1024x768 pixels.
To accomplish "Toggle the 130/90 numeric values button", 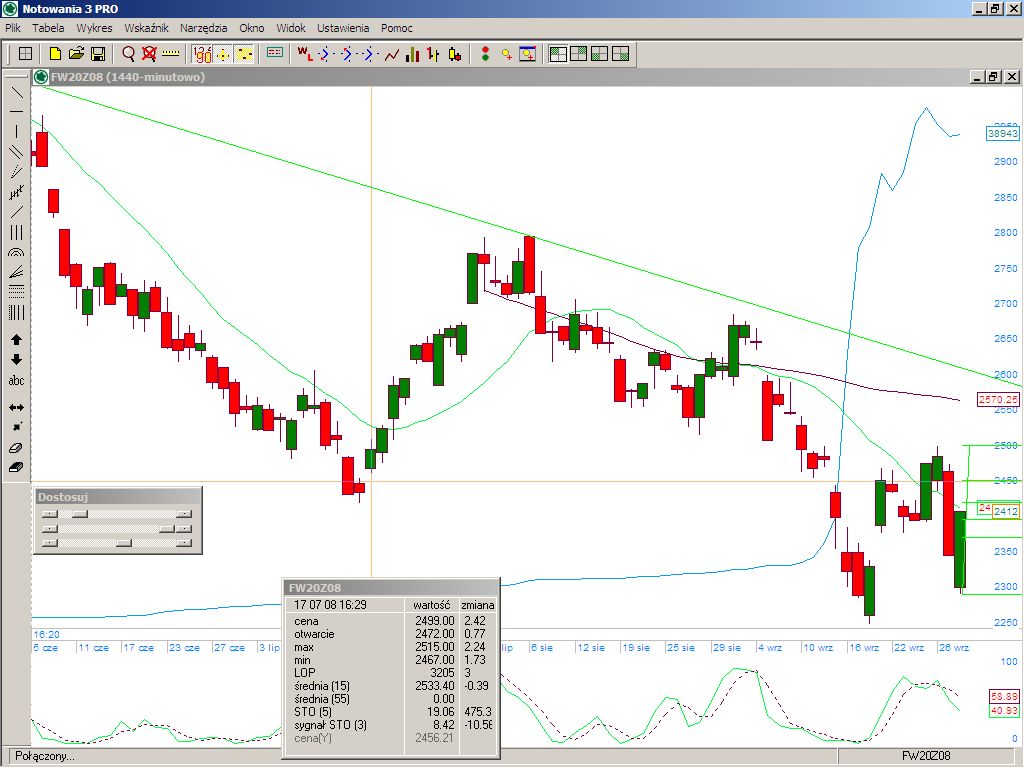I will (x=202, y=54).
